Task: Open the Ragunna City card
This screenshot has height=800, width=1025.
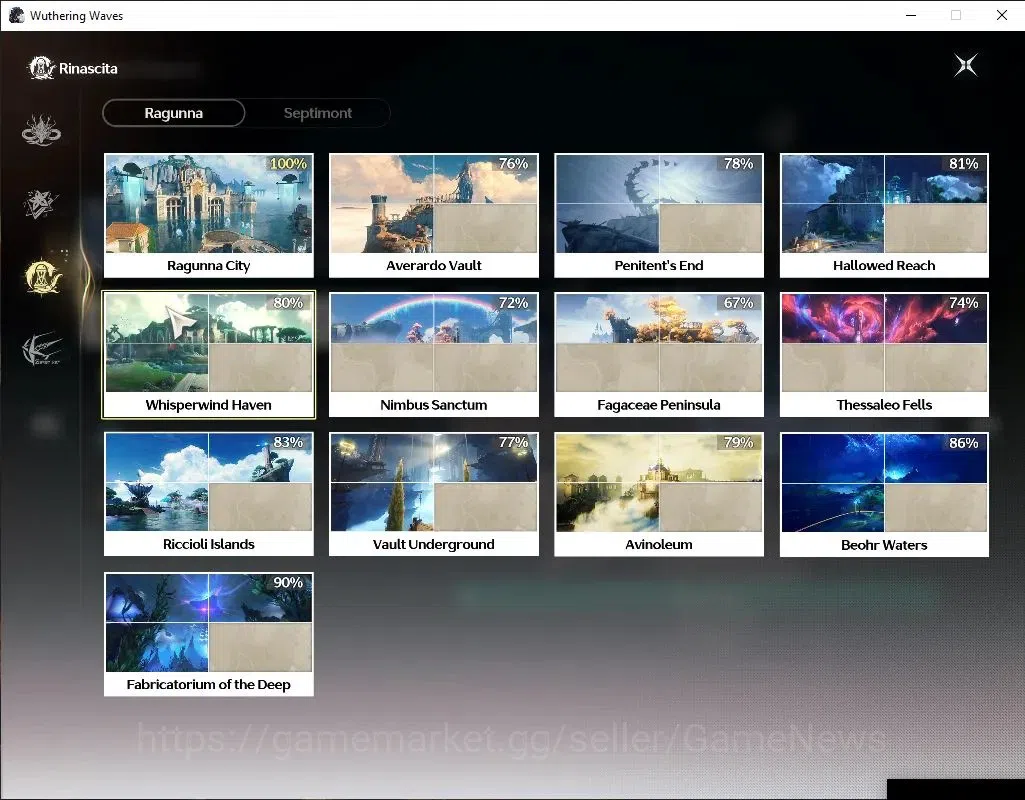Action: click(x=209, y=216)
